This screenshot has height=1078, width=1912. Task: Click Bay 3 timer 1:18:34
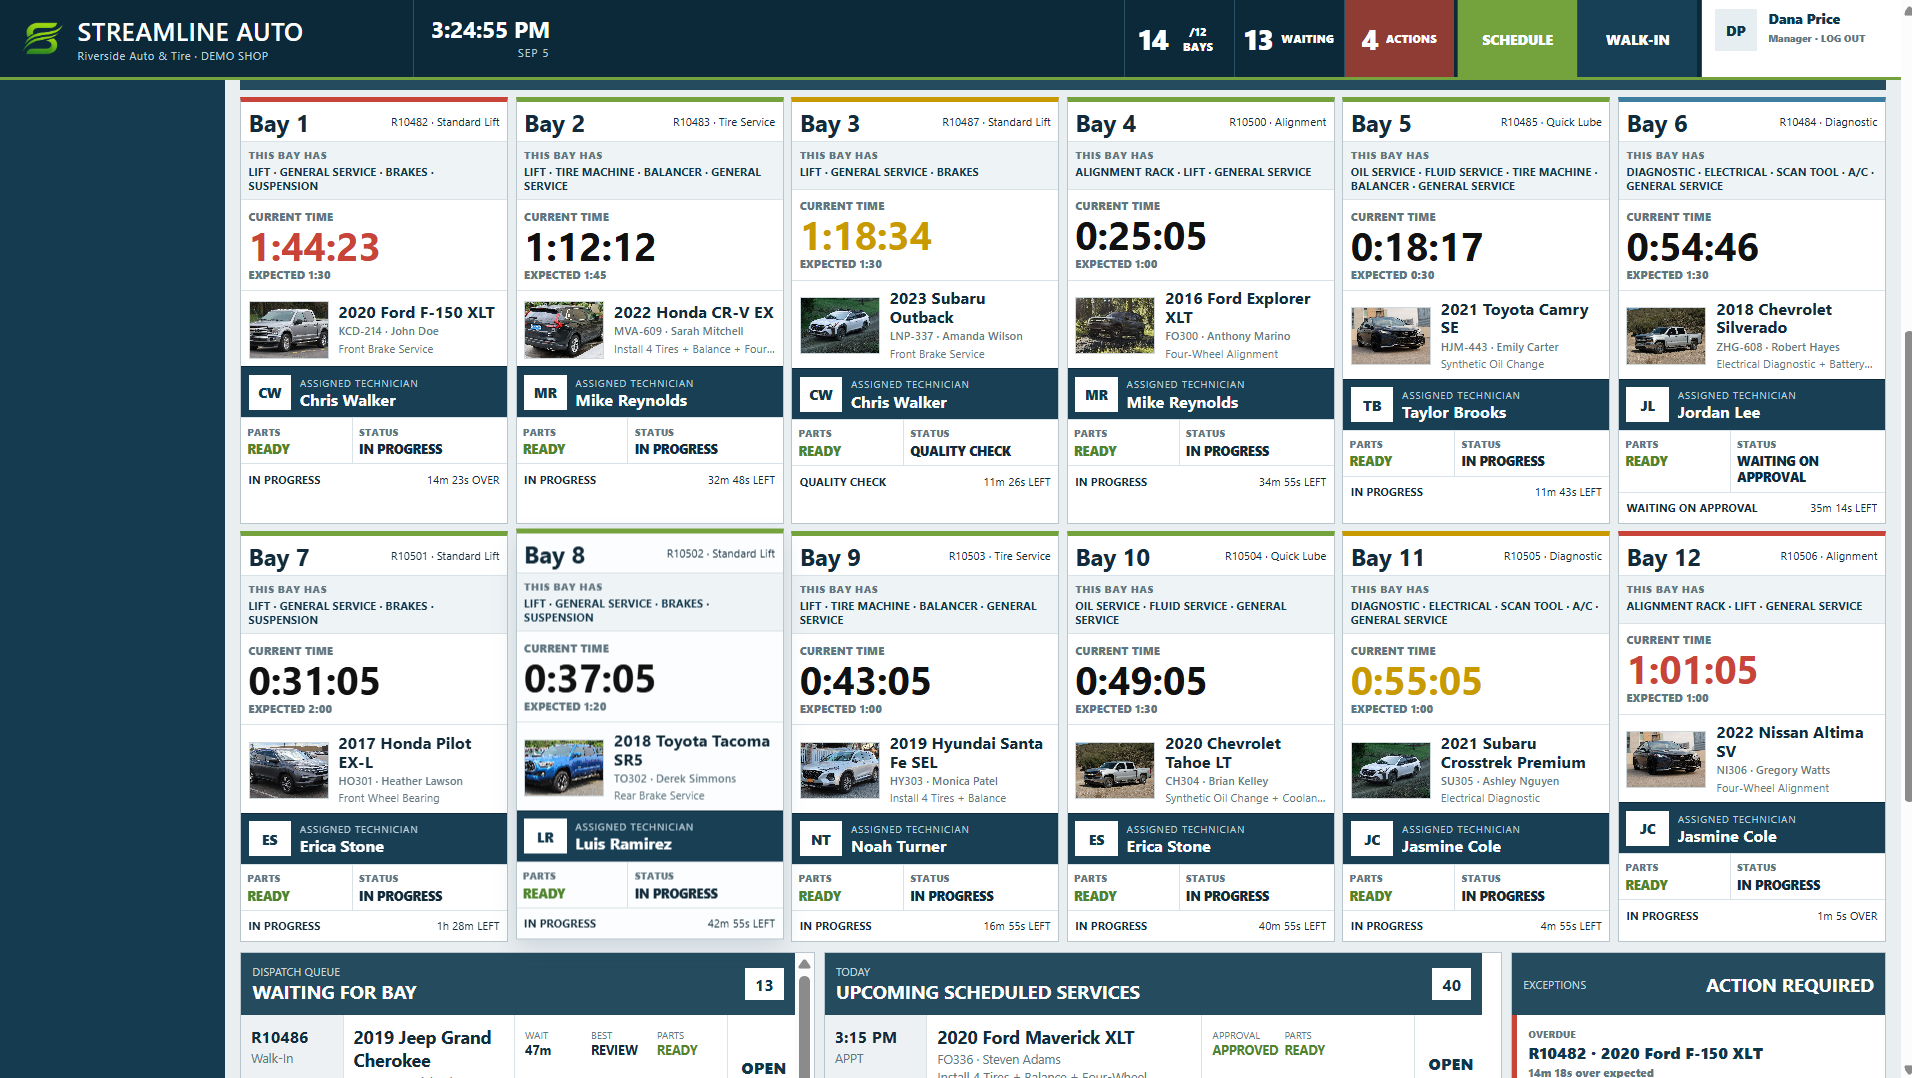pos(866,237)
